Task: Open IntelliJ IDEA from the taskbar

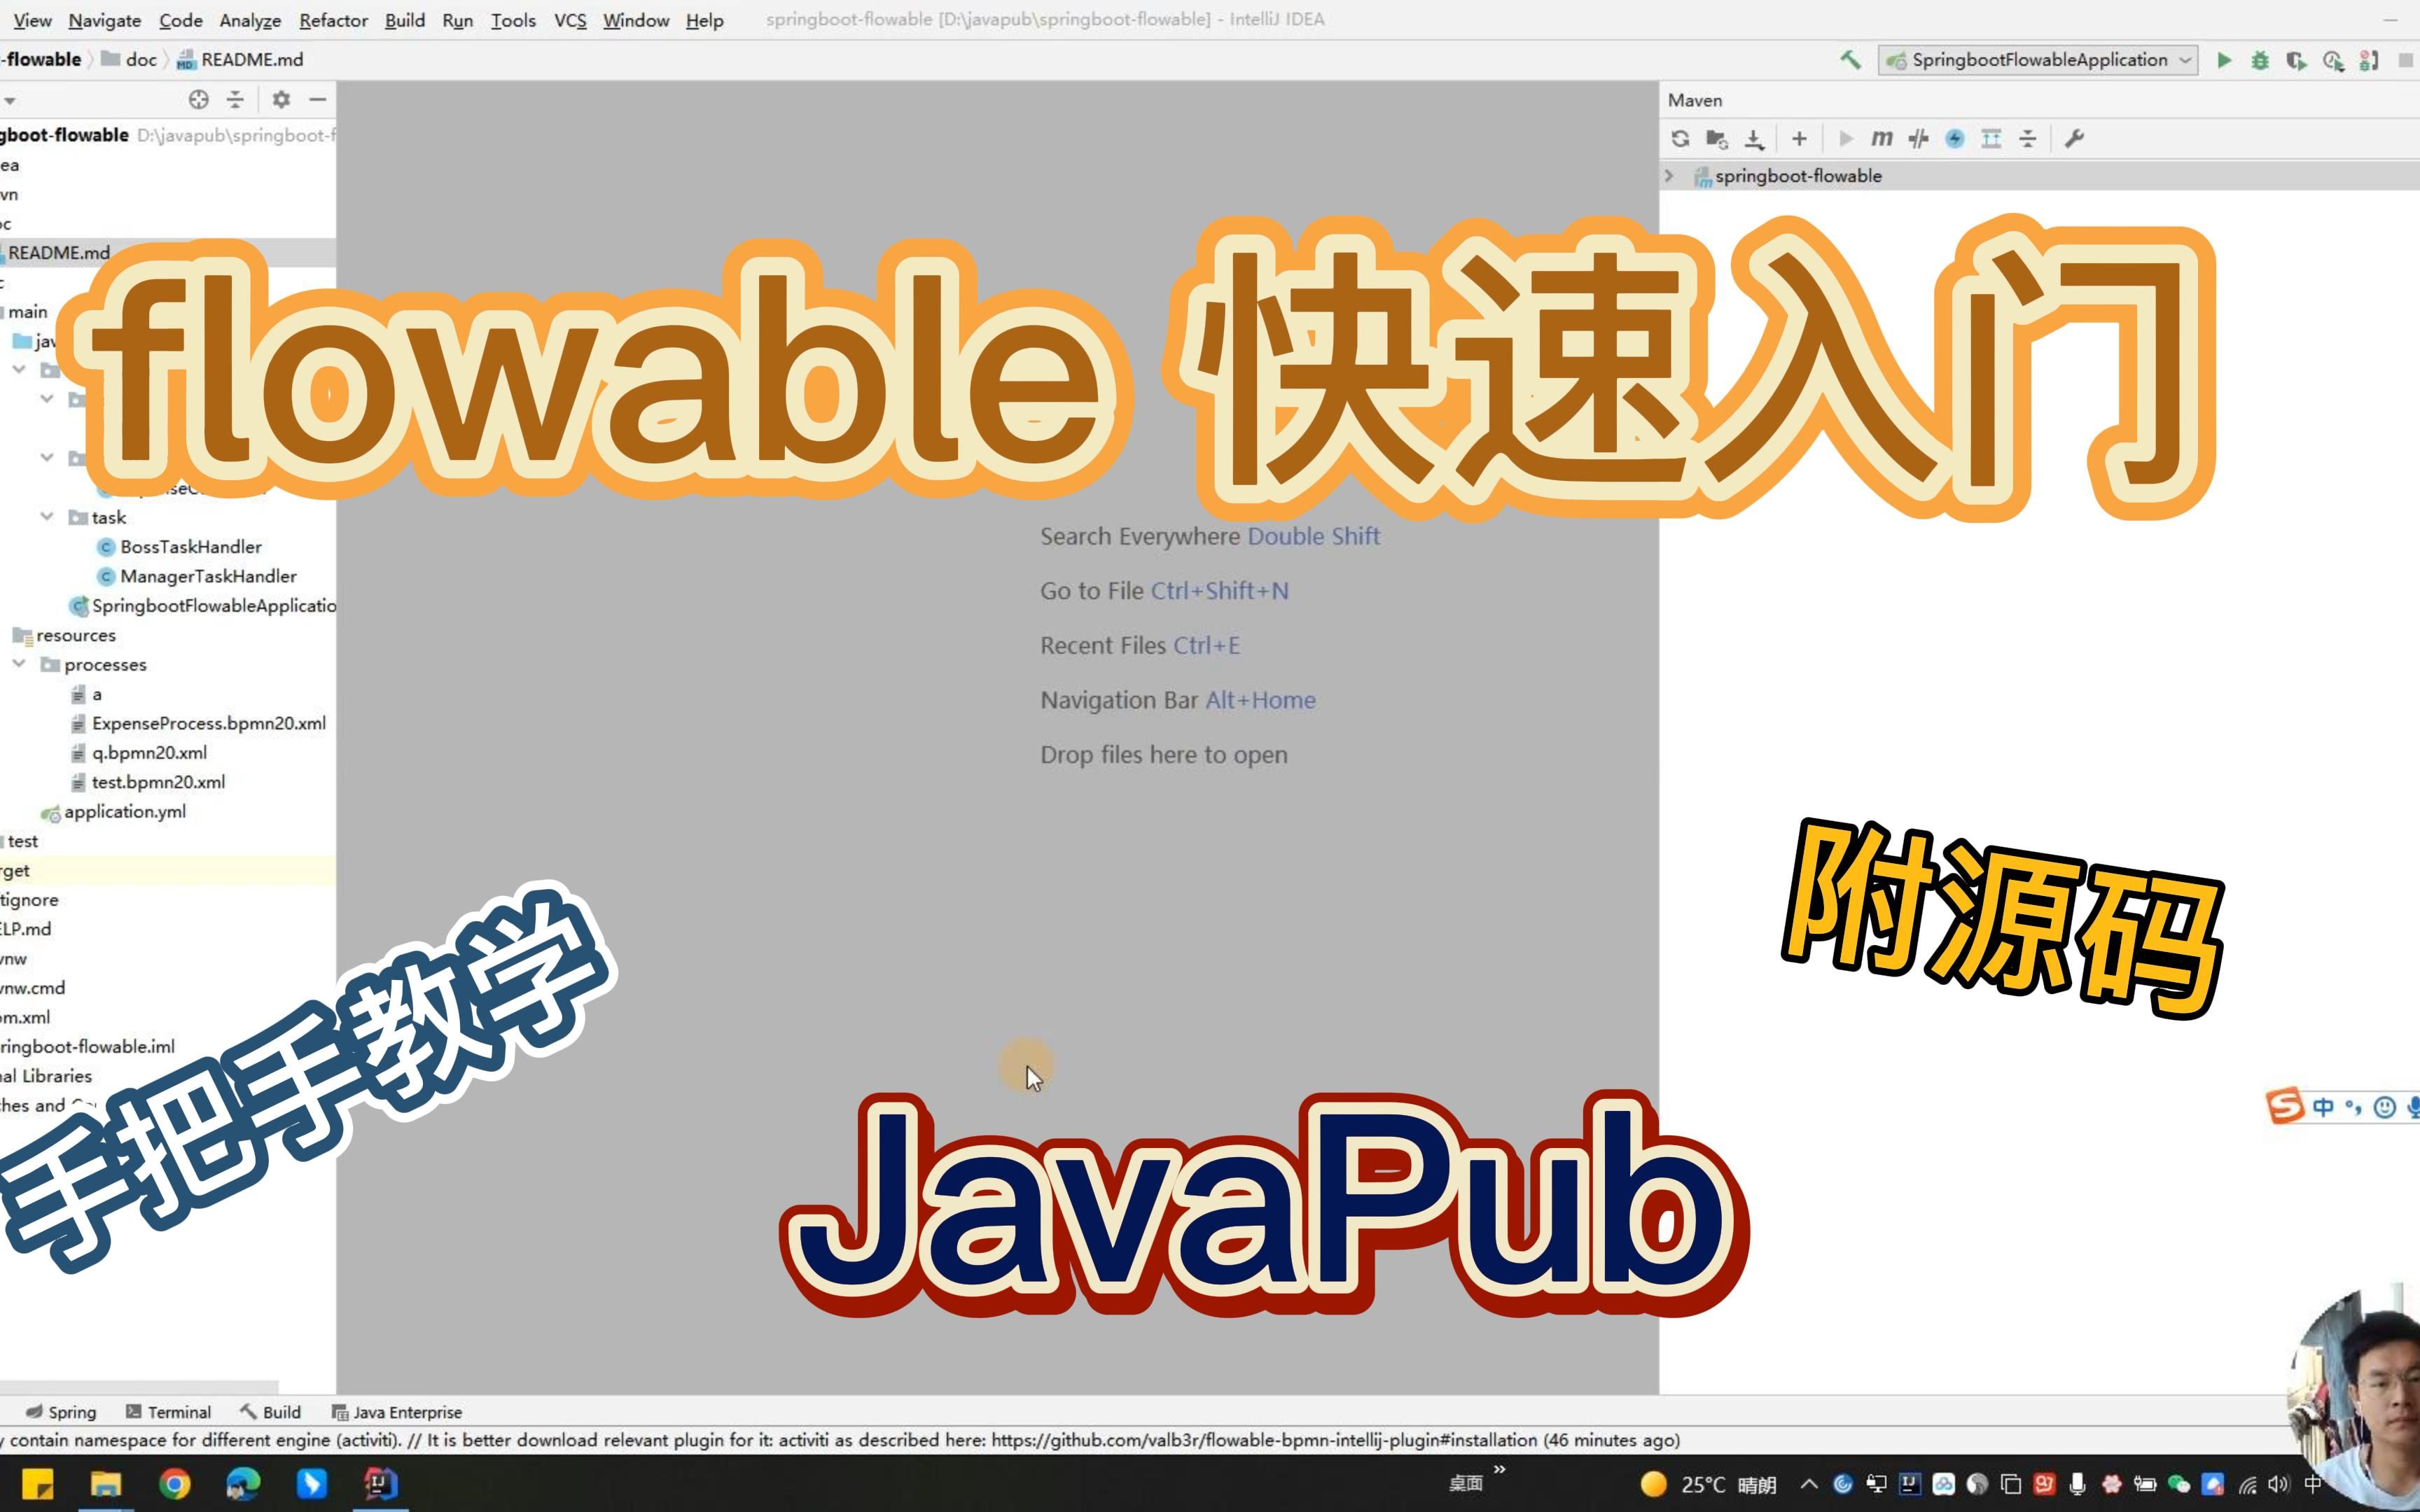Action: 379,1486
